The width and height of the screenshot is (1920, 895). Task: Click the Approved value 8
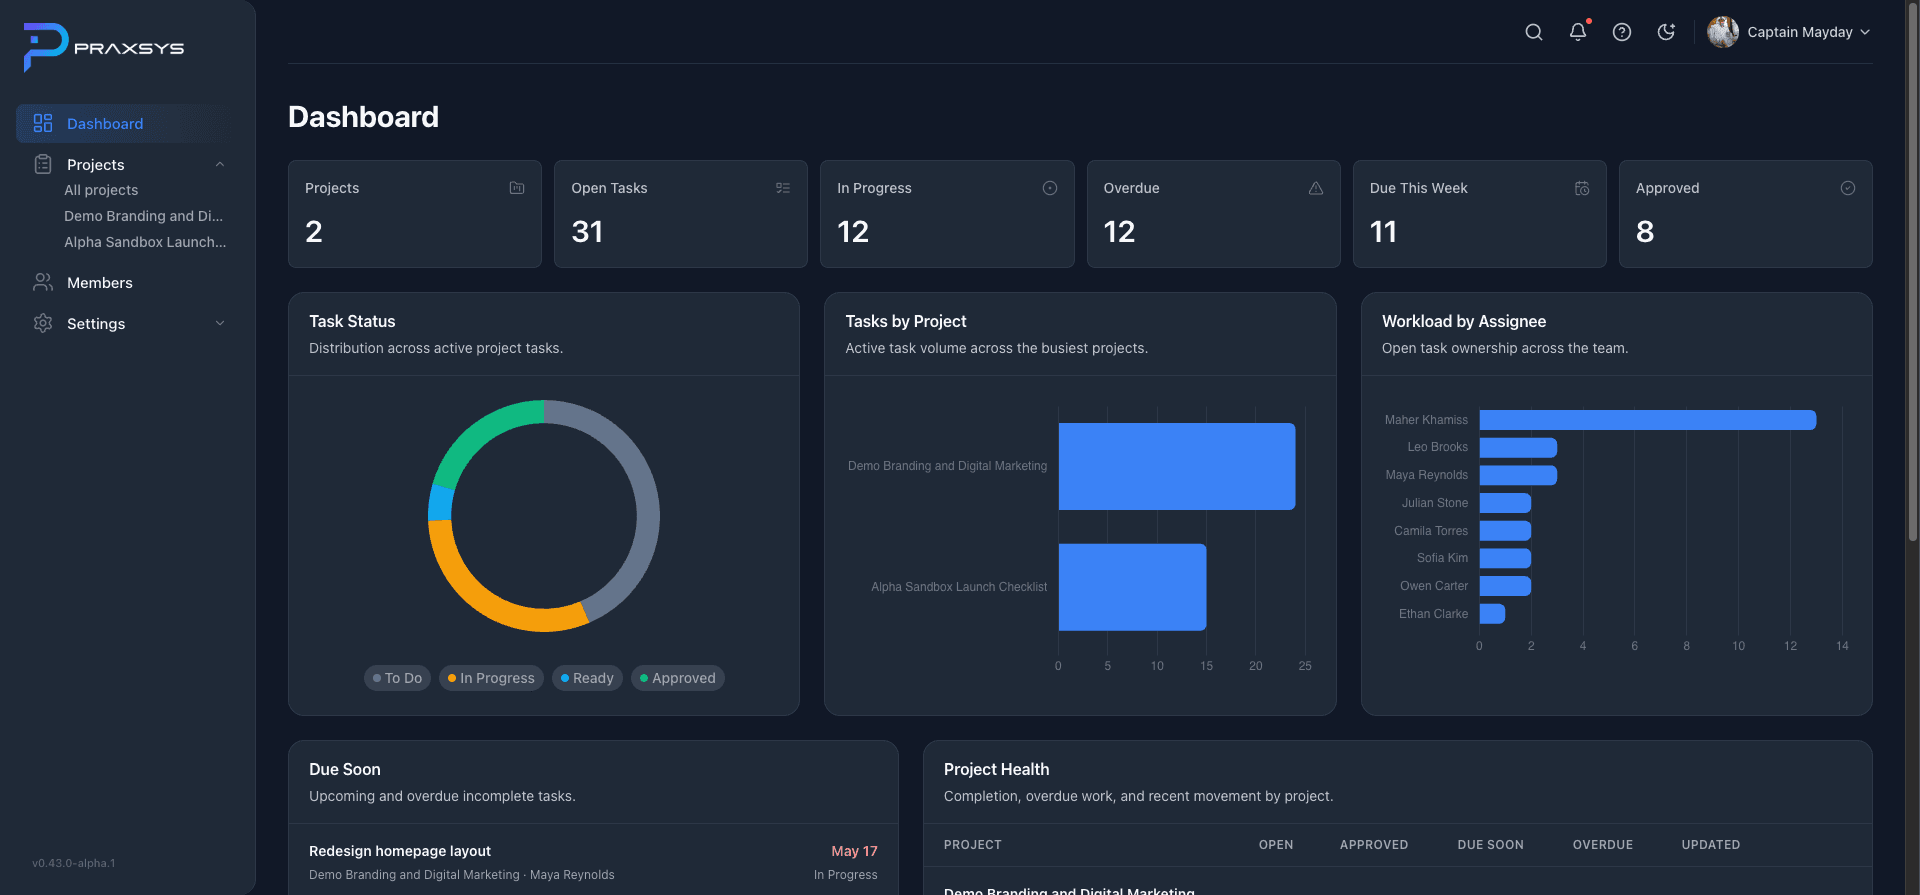pyautogui.click(x=1645, y=232)
